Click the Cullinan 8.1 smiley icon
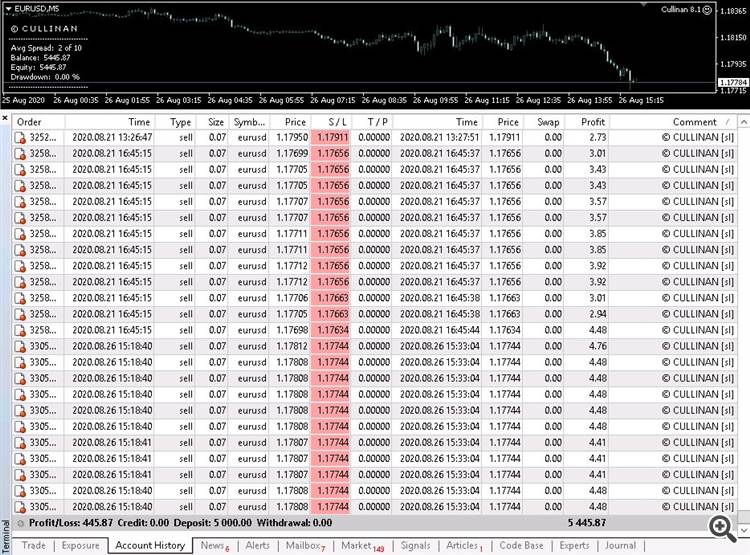The width and height of the screenshot is (750, 555). click(707, 10)
